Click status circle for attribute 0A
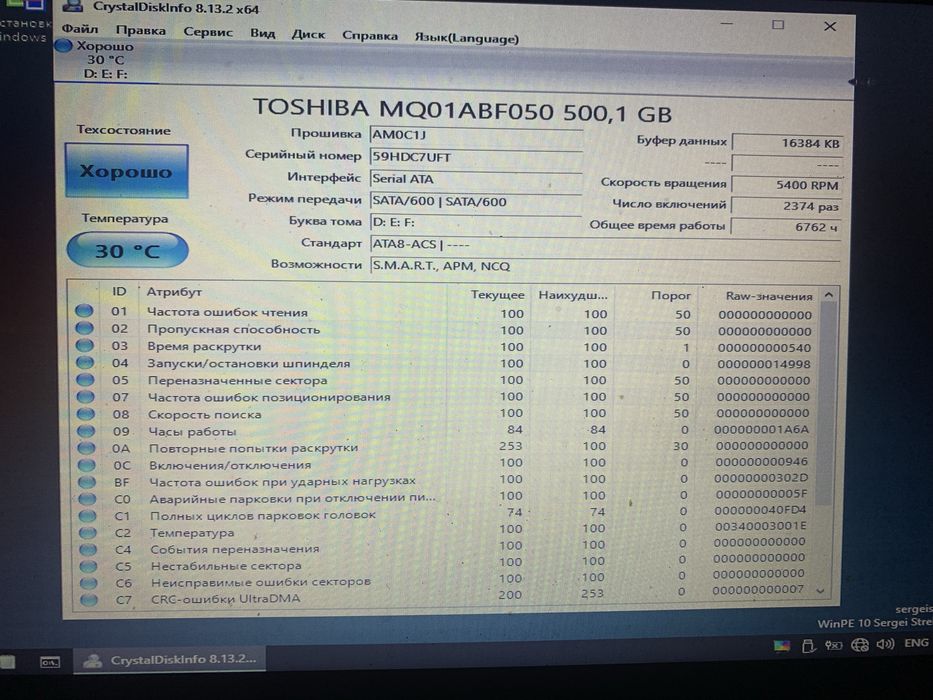This screenshot has height=700, width=933. 86,448
